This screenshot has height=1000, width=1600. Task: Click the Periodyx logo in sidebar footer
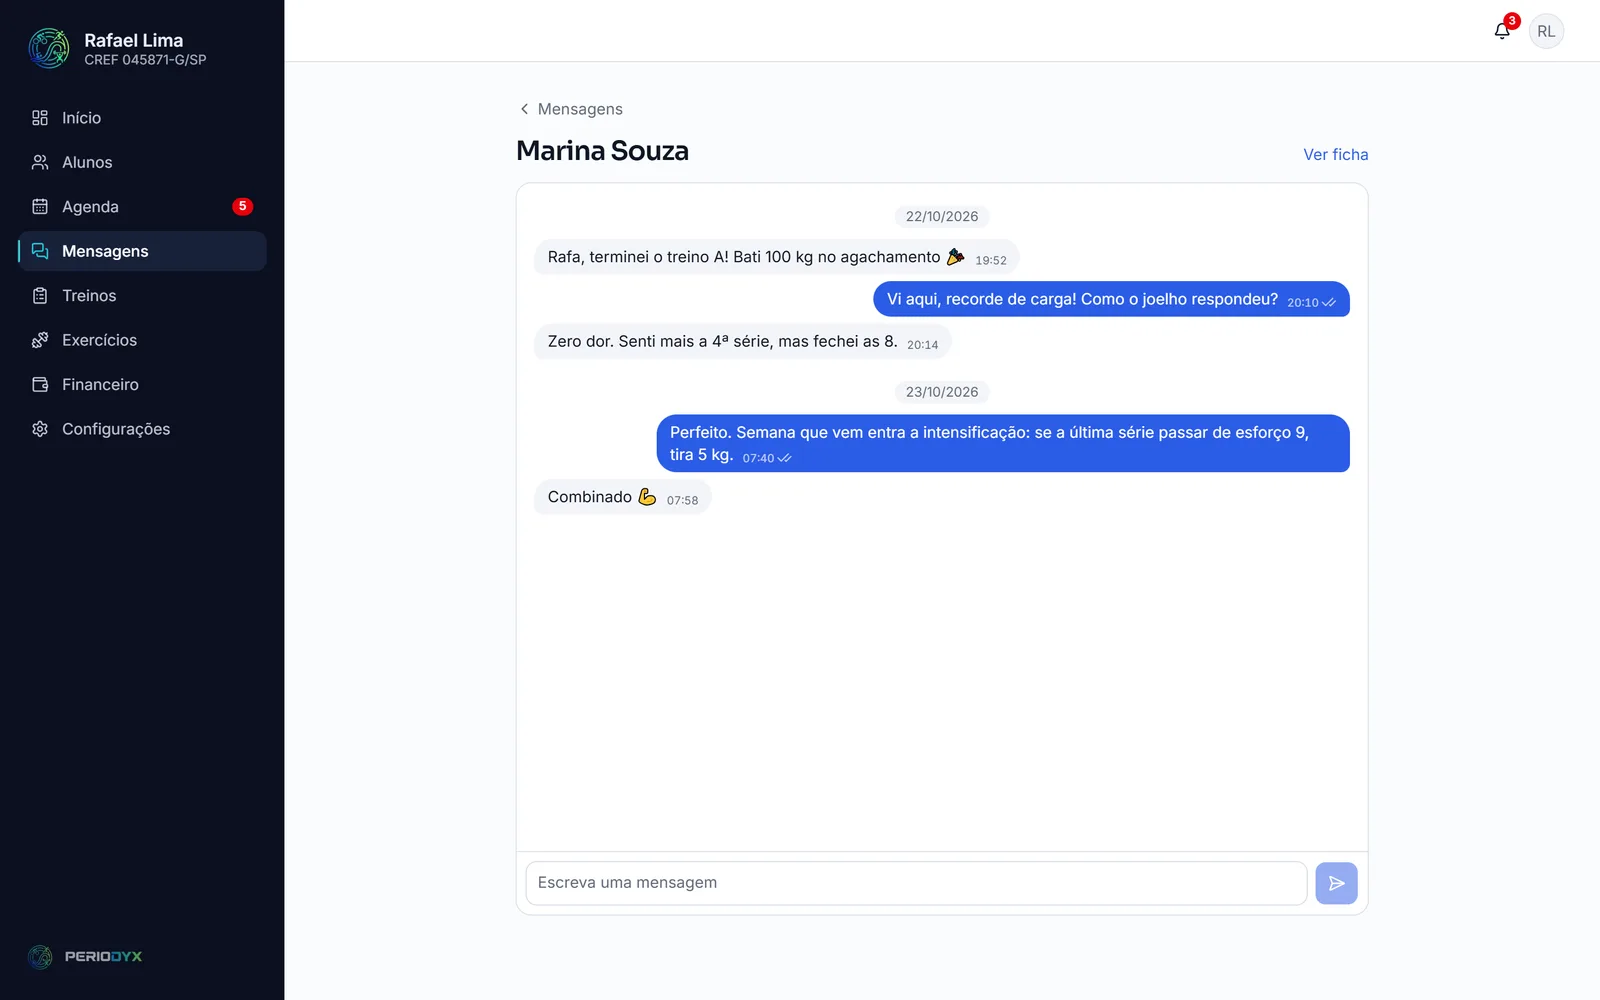coord(85,957)
